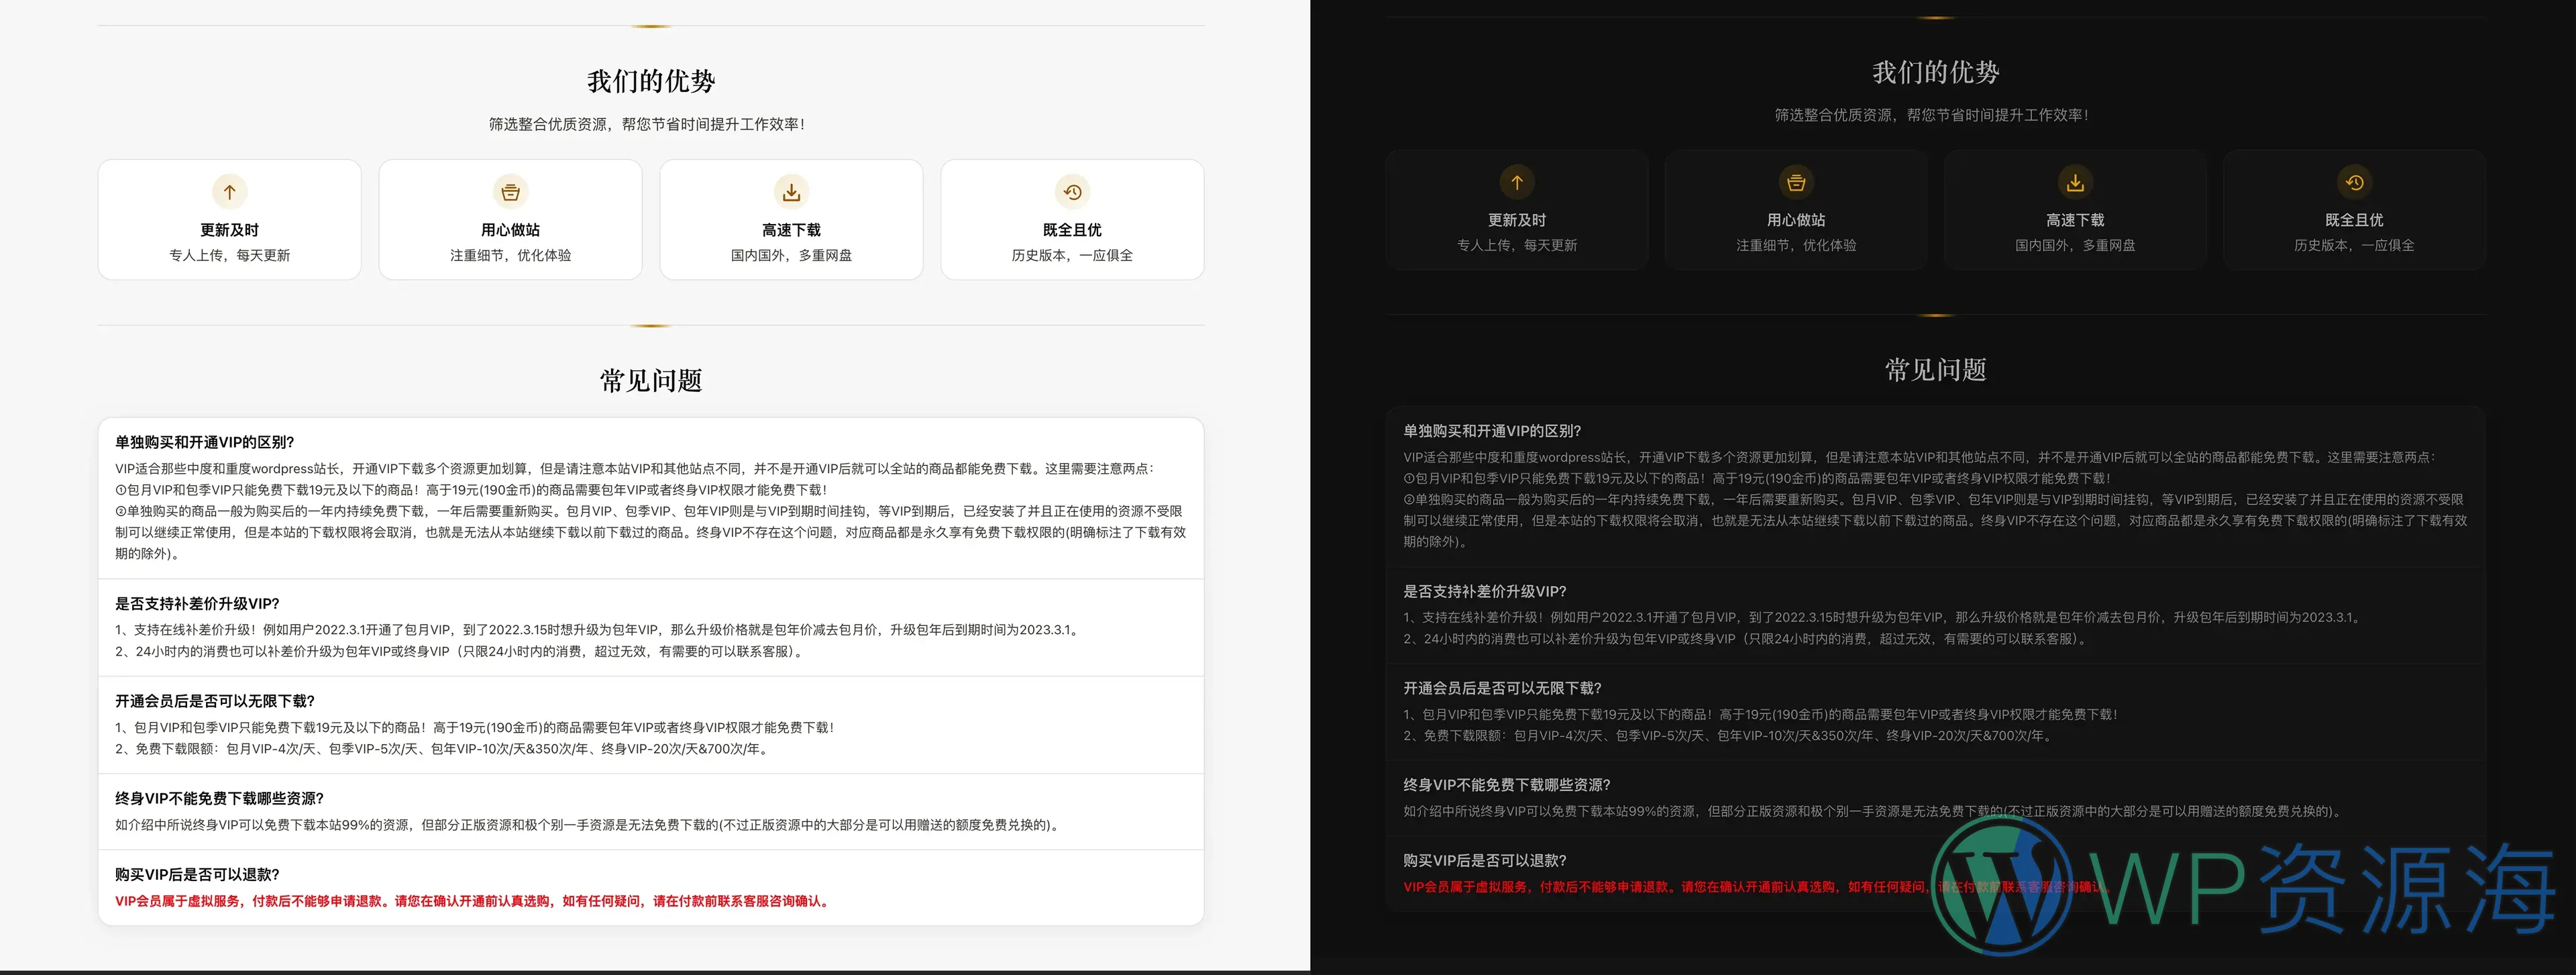
Task: Select the 用心做站 stamp icon
Action: [510, 191]
